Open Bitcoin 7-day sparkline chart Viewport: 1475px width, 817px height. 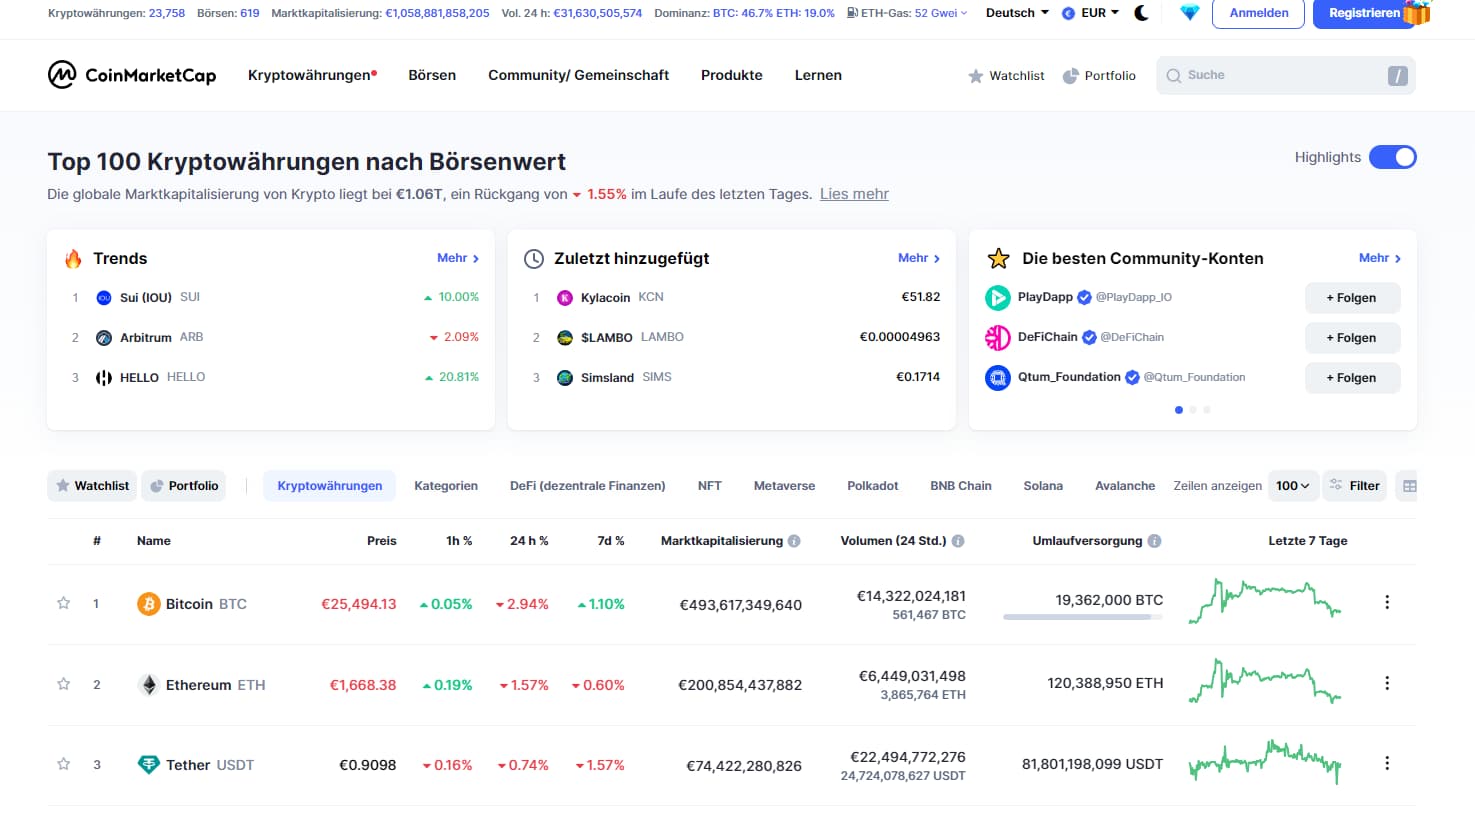pos(1265,601)
